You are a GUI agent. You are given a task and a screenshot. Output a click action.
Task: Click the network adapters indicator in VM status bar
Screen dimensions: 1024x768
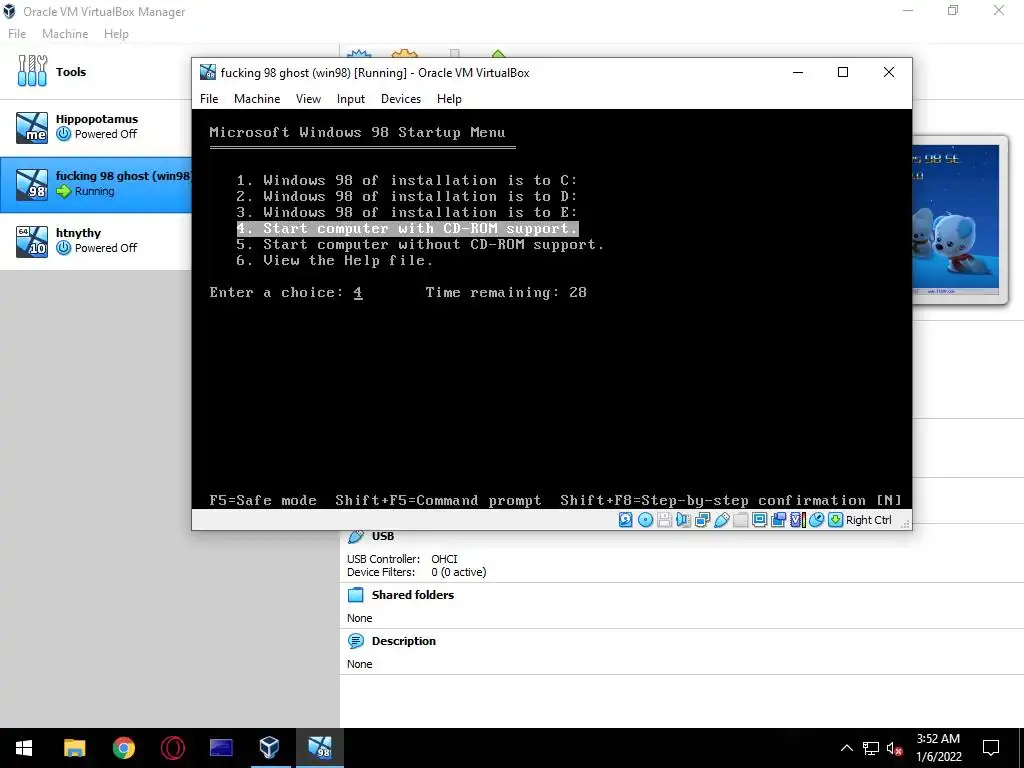pyautogui.click(x=703, y=520)
